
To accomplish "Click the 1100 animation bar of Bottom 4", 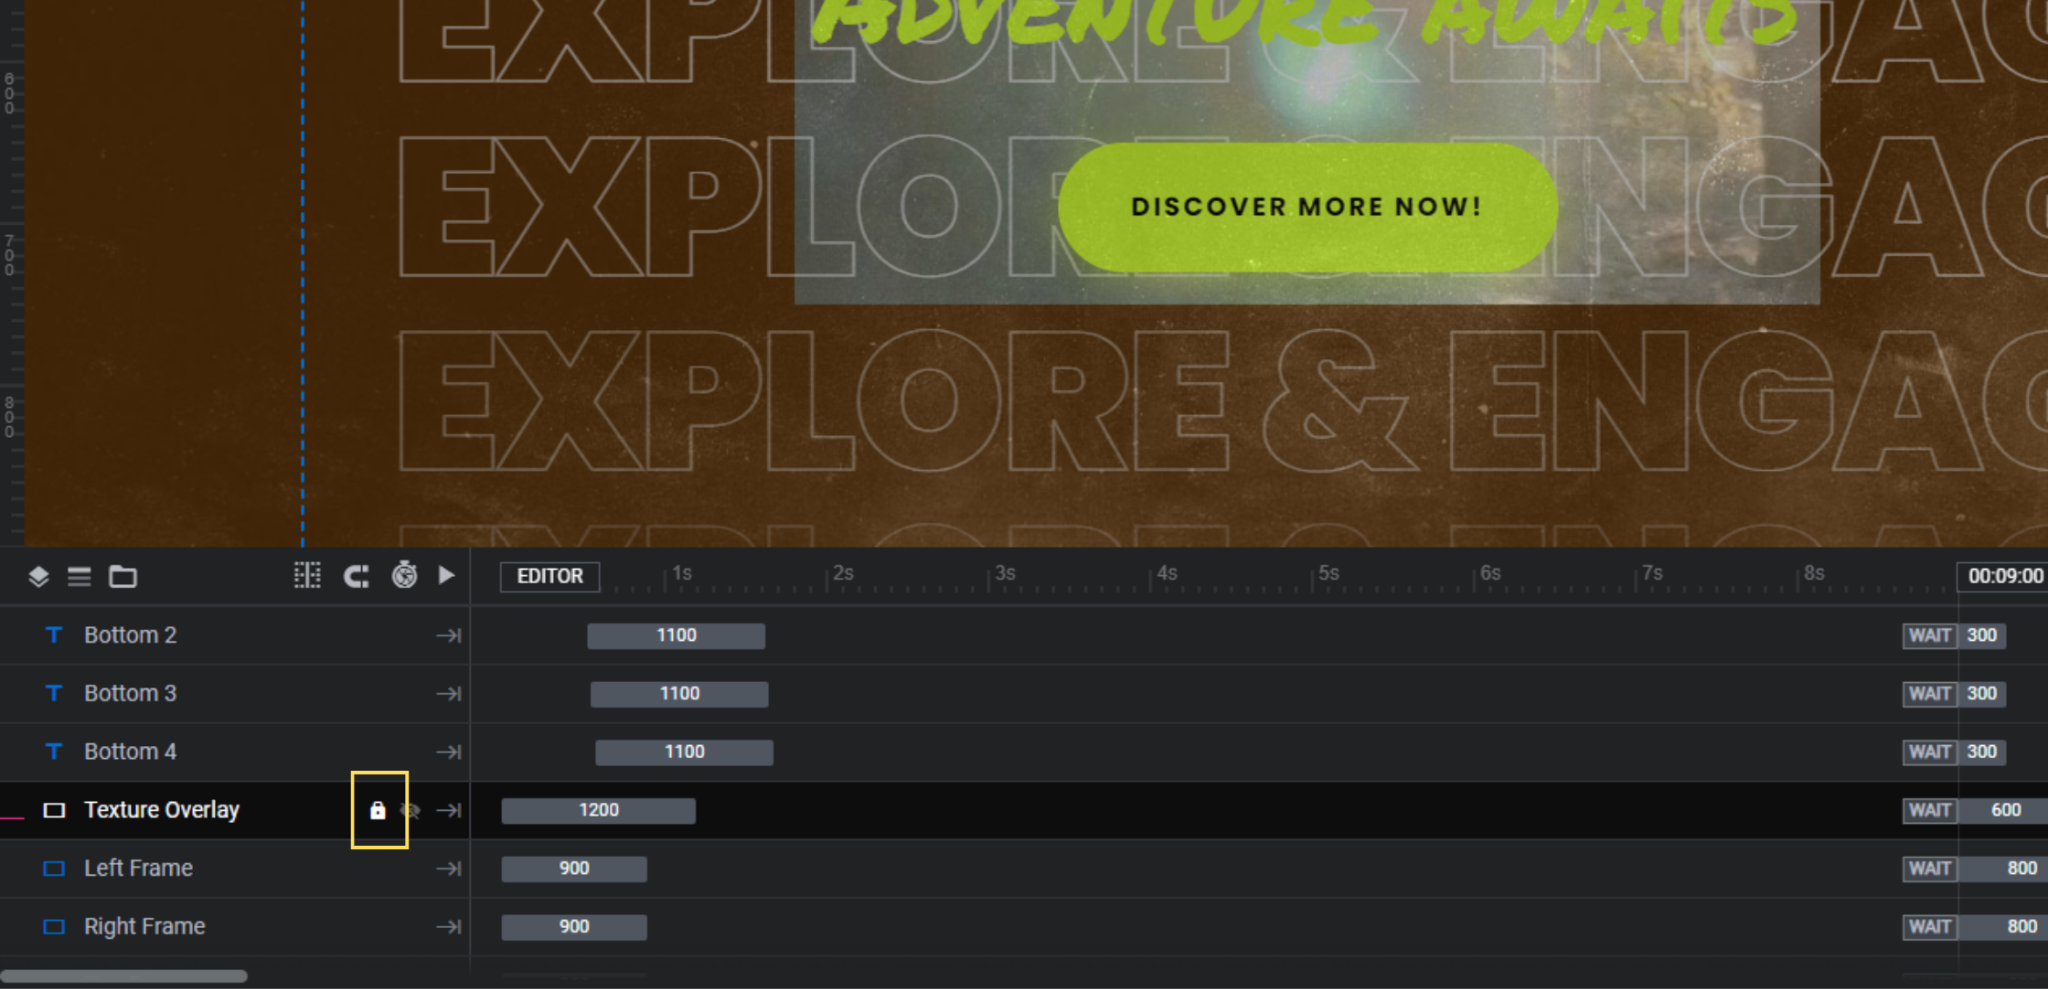I will (x=684, y=751).
